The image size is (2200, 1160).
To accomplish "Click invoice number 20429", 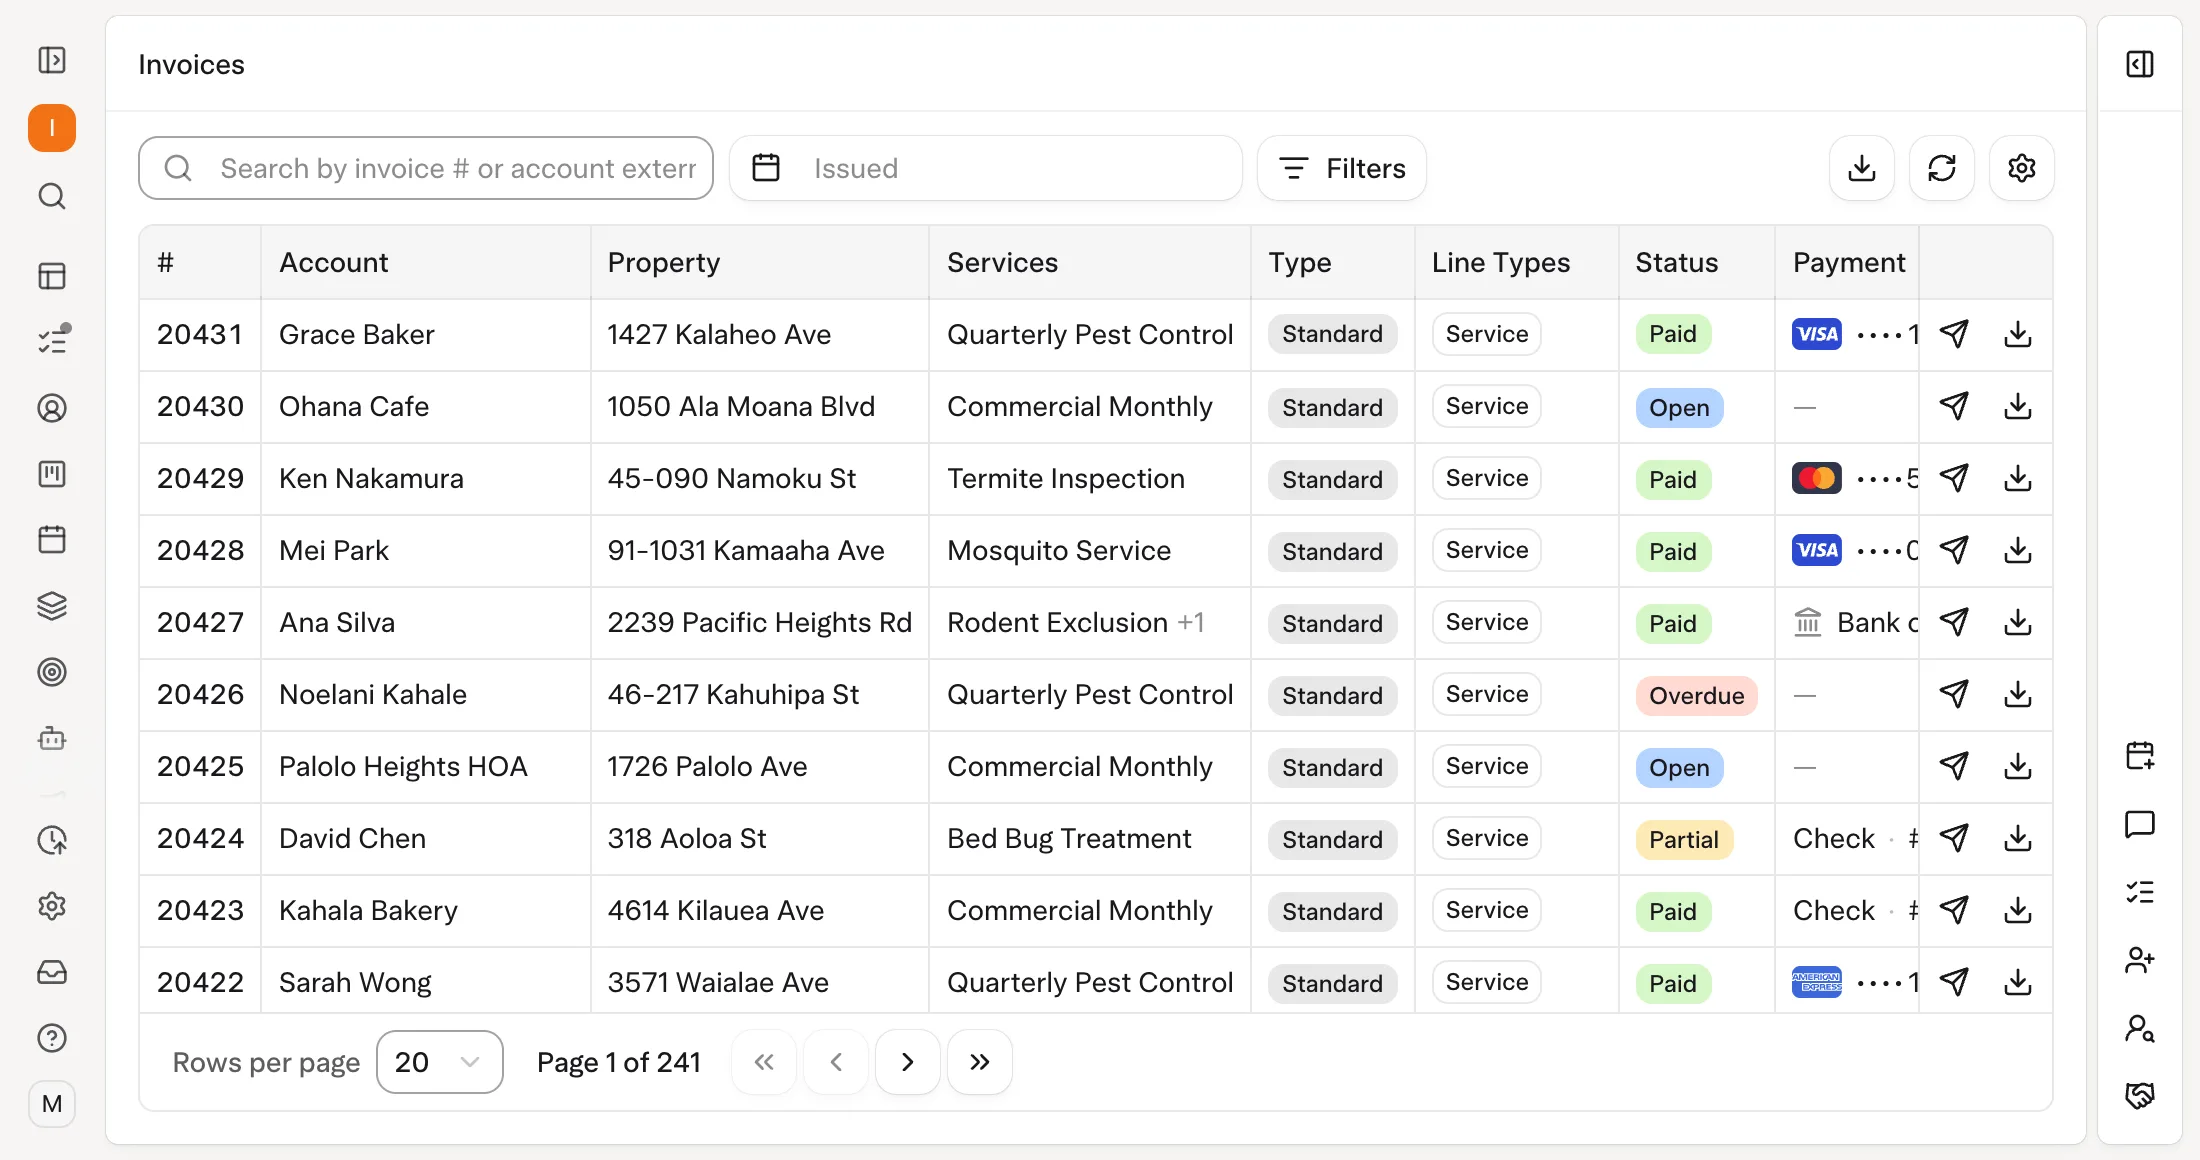I will (200, 478).
